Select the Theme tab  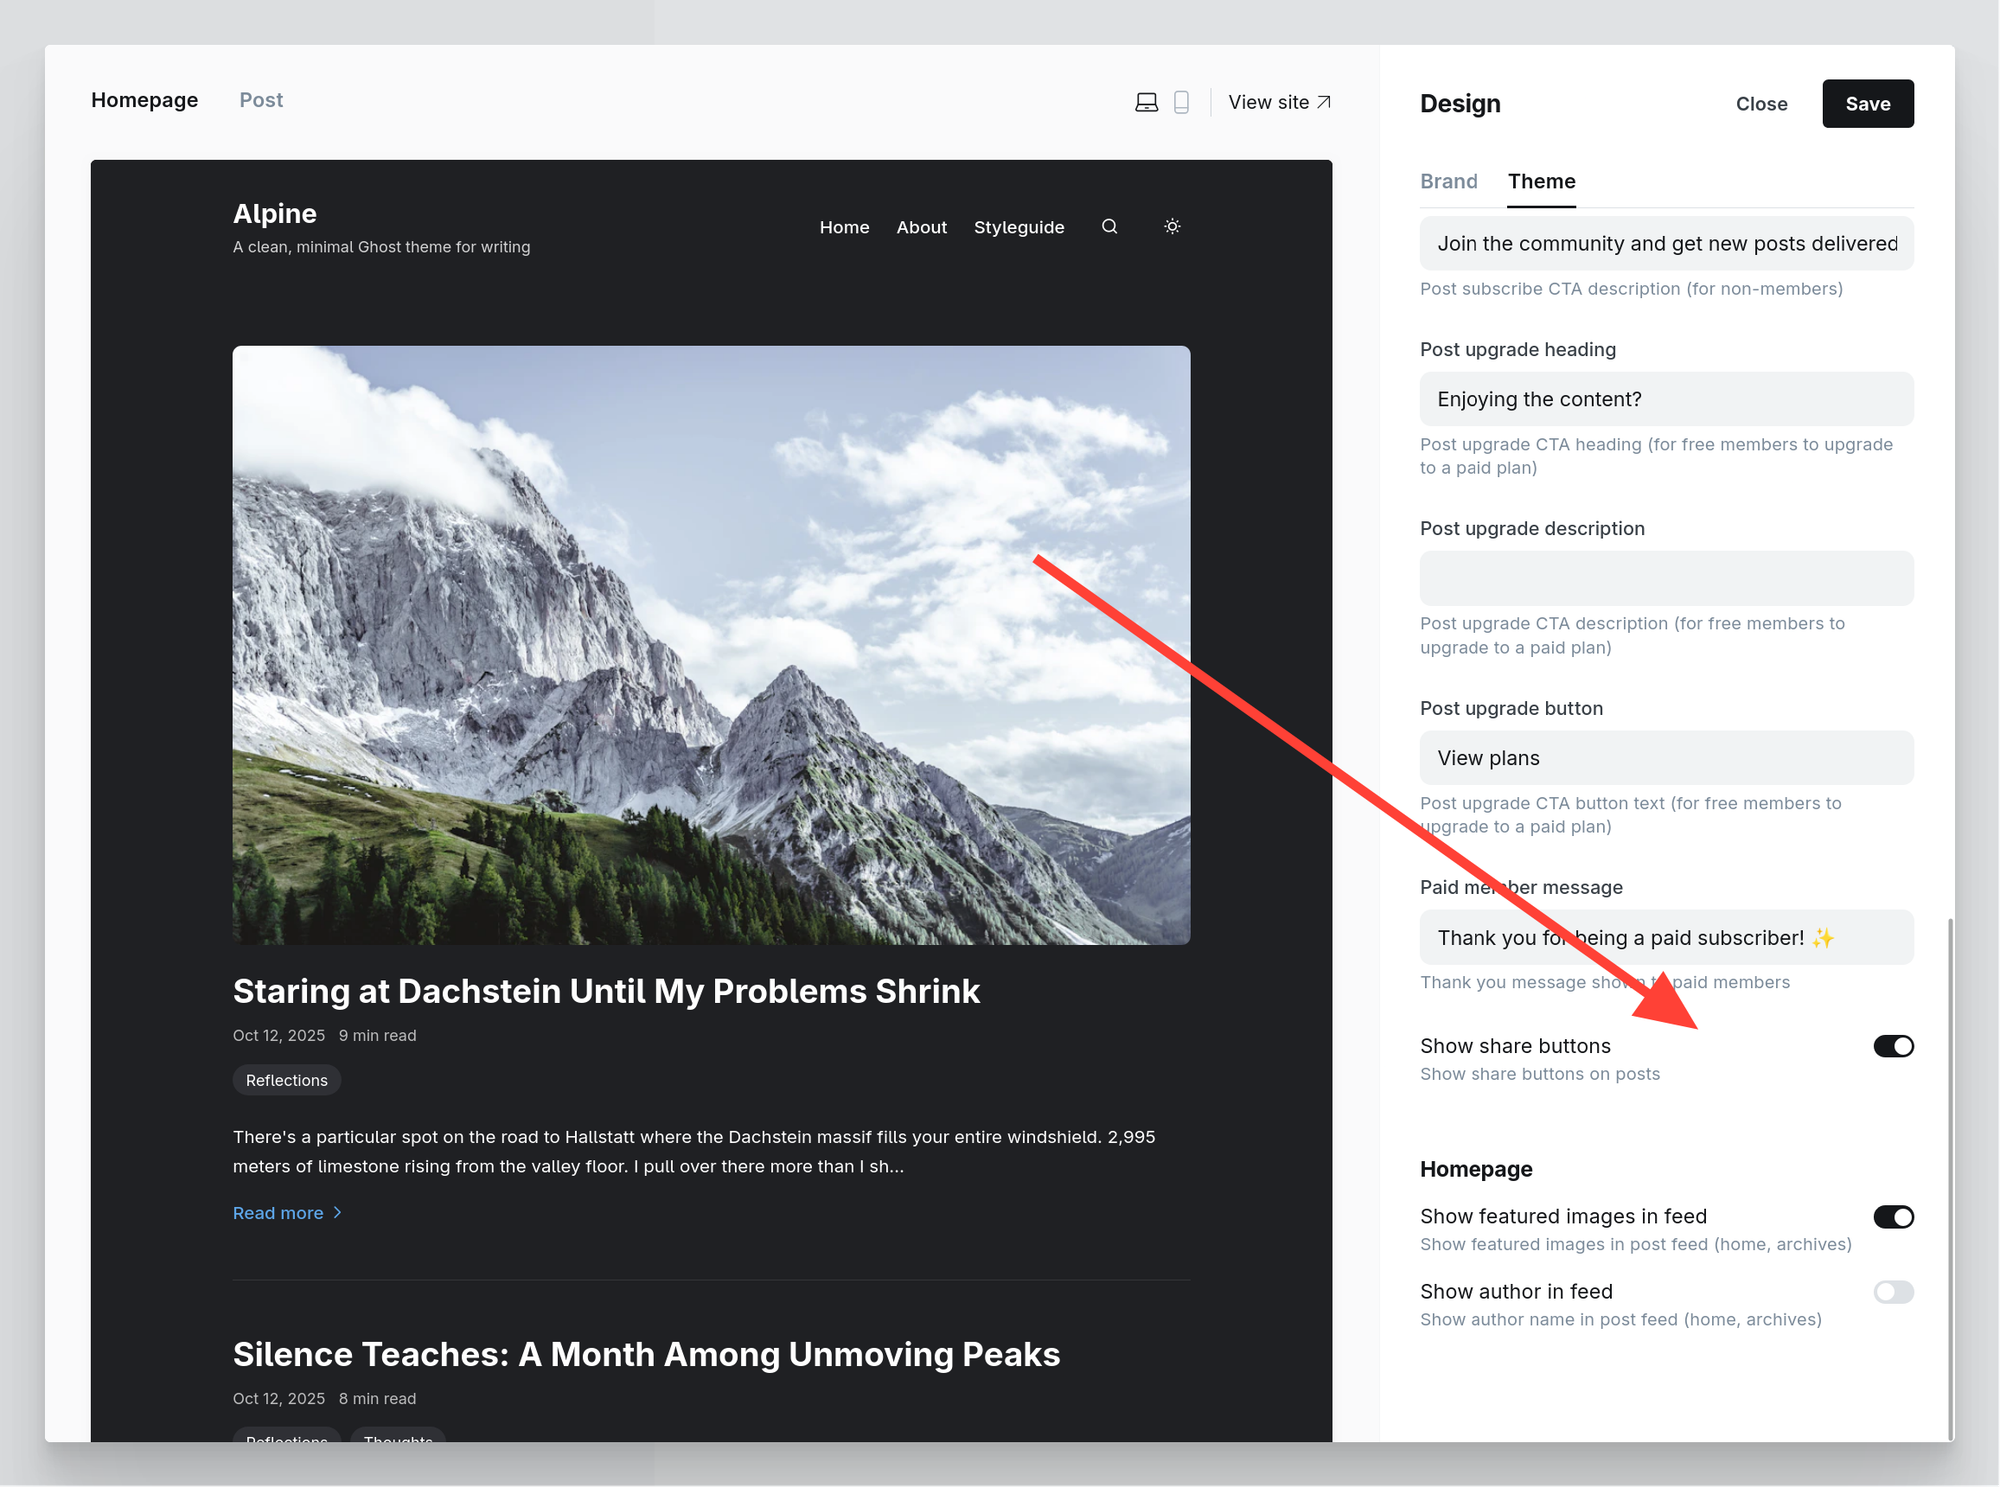tap(1541, 181)
